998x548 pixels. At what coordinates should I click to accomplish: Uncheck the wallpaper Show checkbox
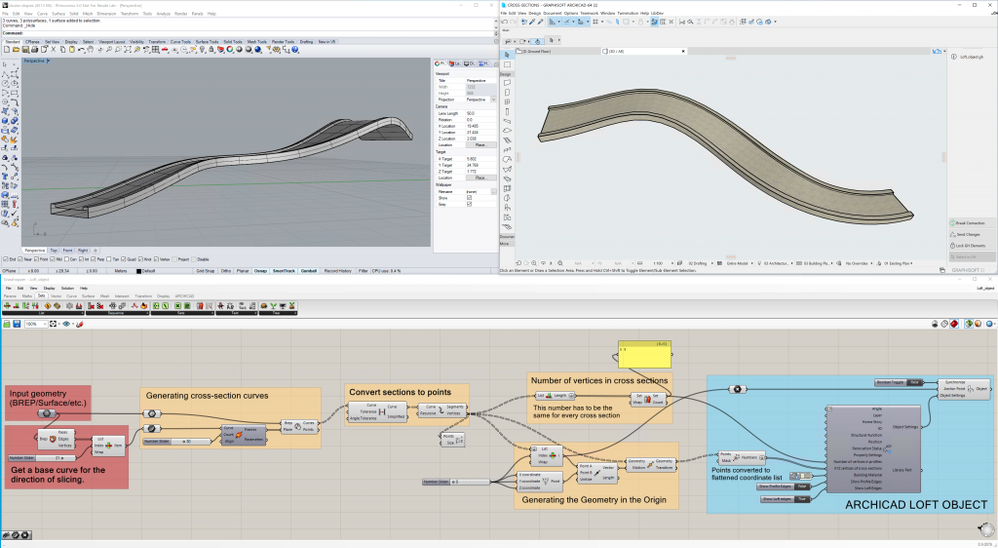coord(469,197)
